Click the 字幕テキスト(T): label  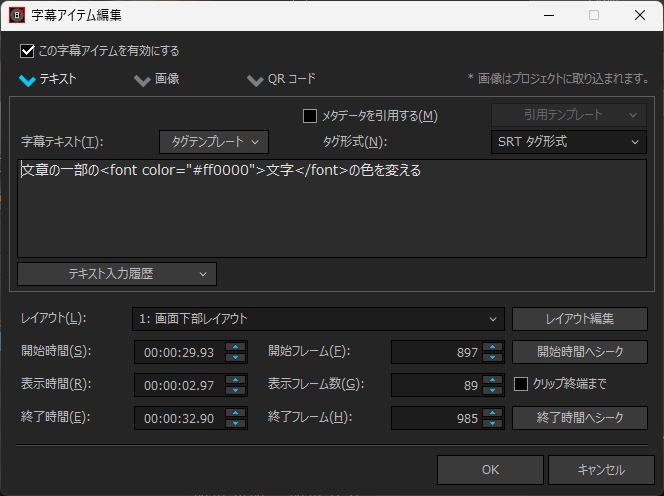coord(62,142)
